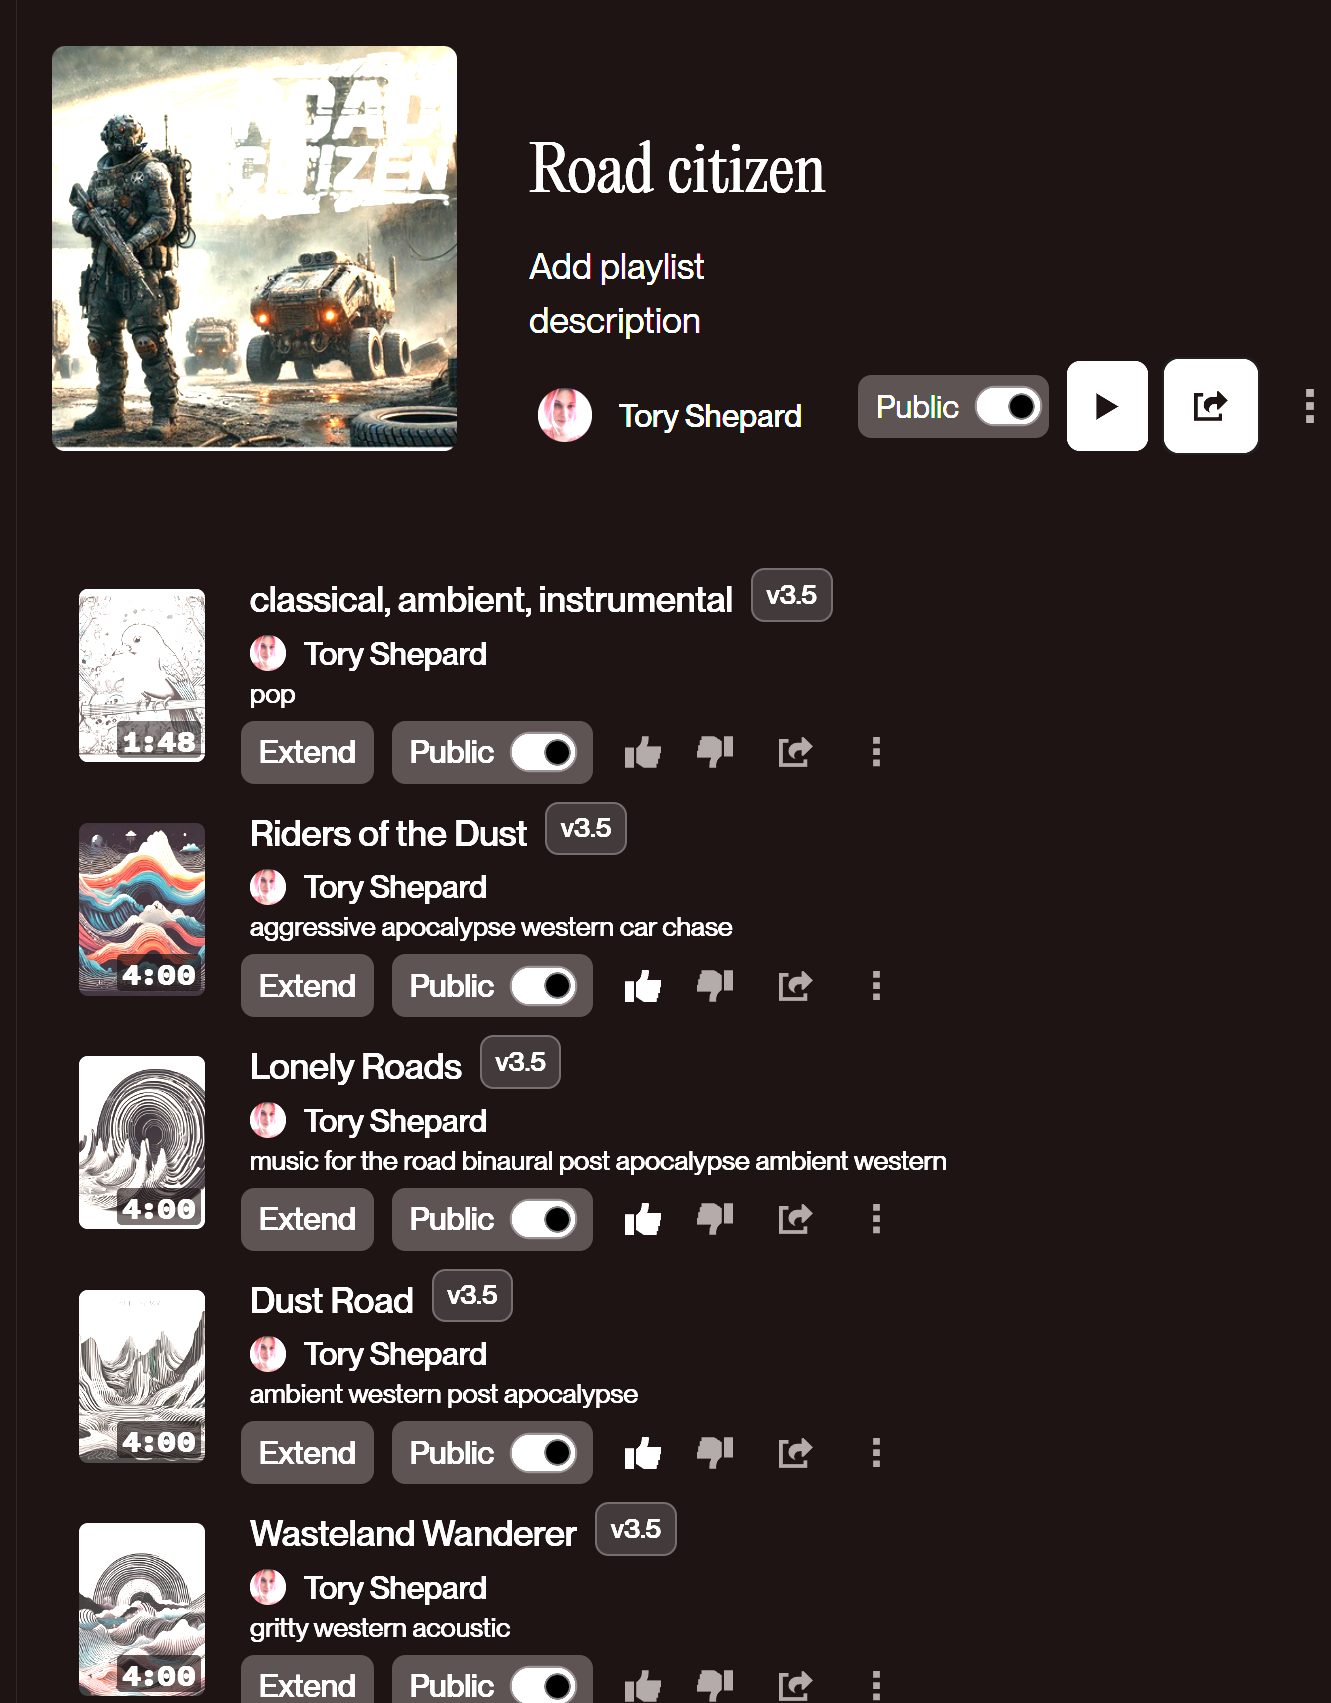Toggle Public switch for Dust Road

[x=544, y=1453]
